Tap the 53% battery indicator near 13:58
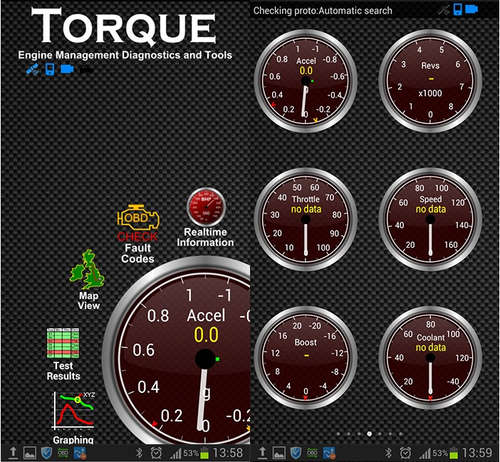 196,453
